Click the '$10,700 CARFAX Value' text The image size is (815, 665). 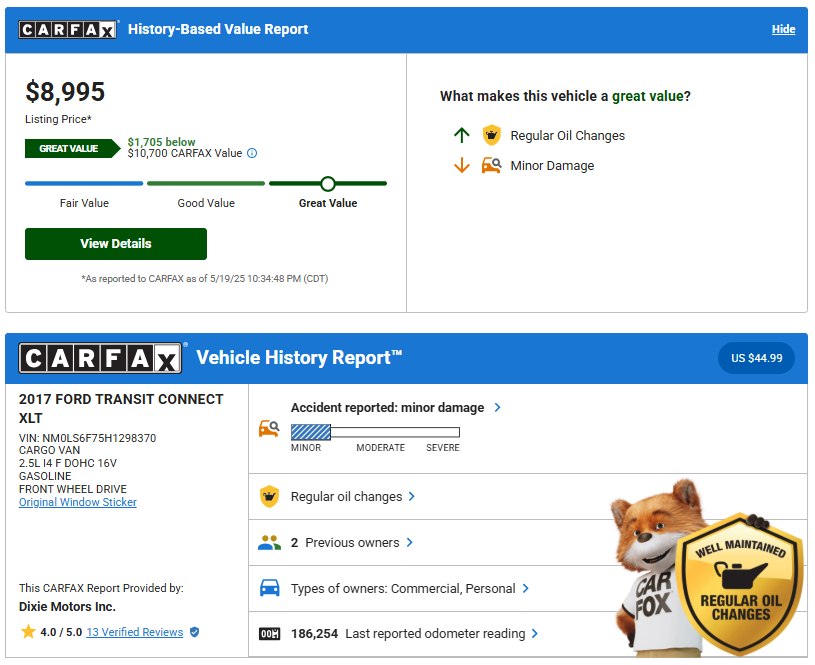coord(185,153)
